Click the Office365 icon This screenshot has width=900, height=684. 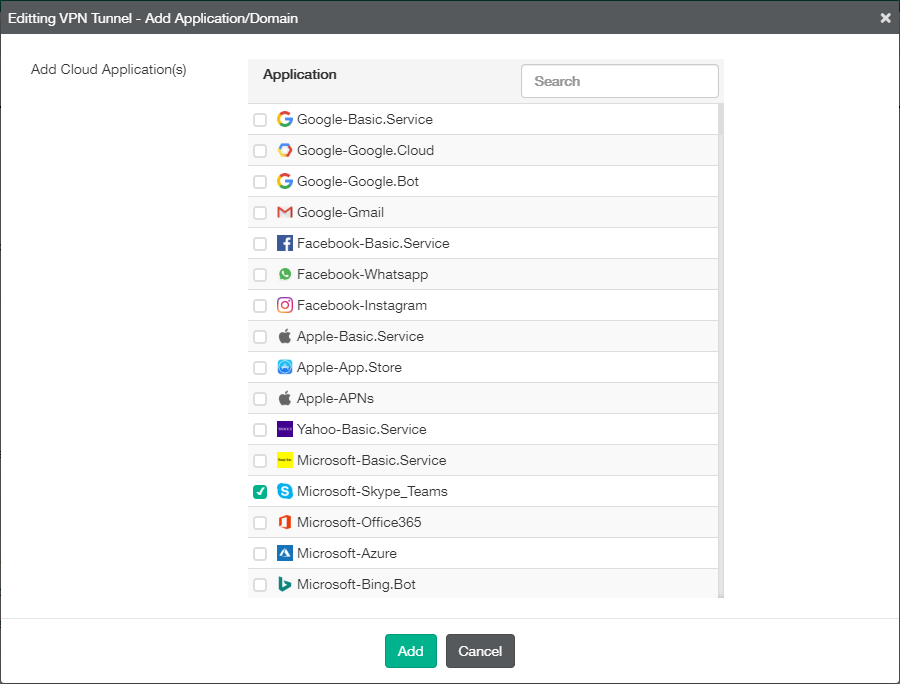(284, 522)
